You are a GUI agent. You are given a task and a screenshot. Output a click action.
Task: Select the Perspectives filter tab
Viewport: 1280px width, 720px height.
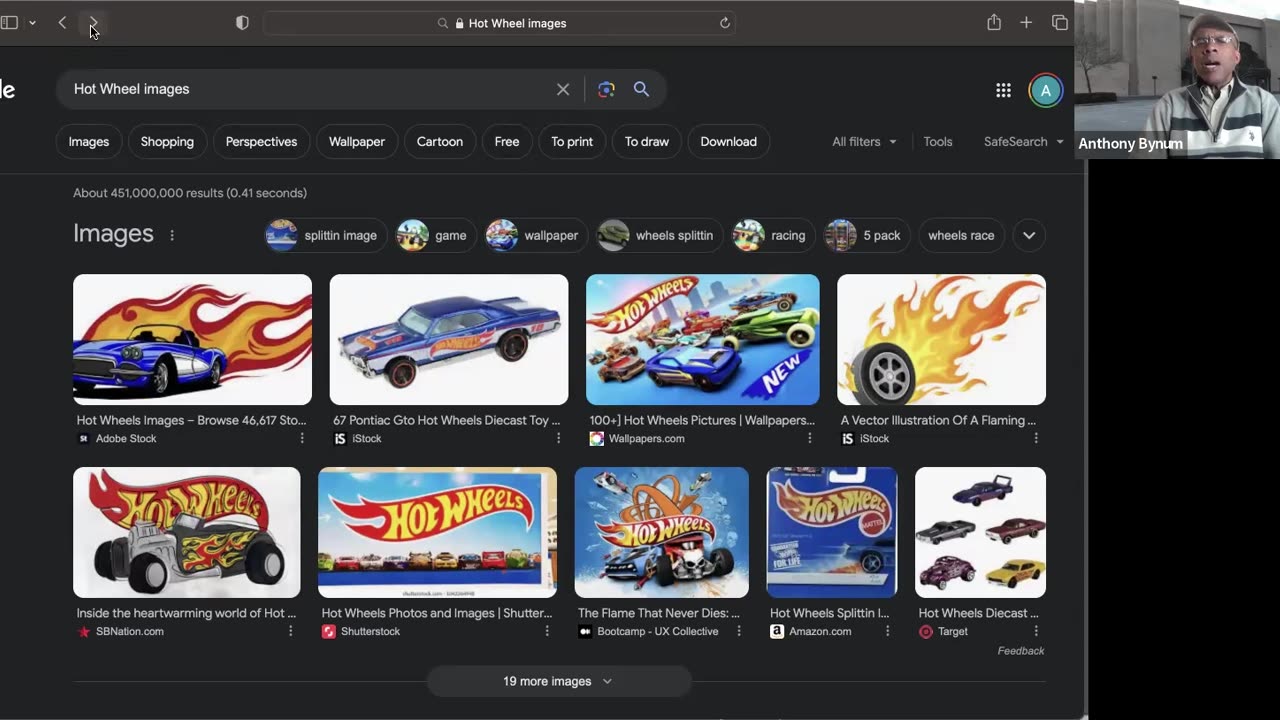coord(261,142)
